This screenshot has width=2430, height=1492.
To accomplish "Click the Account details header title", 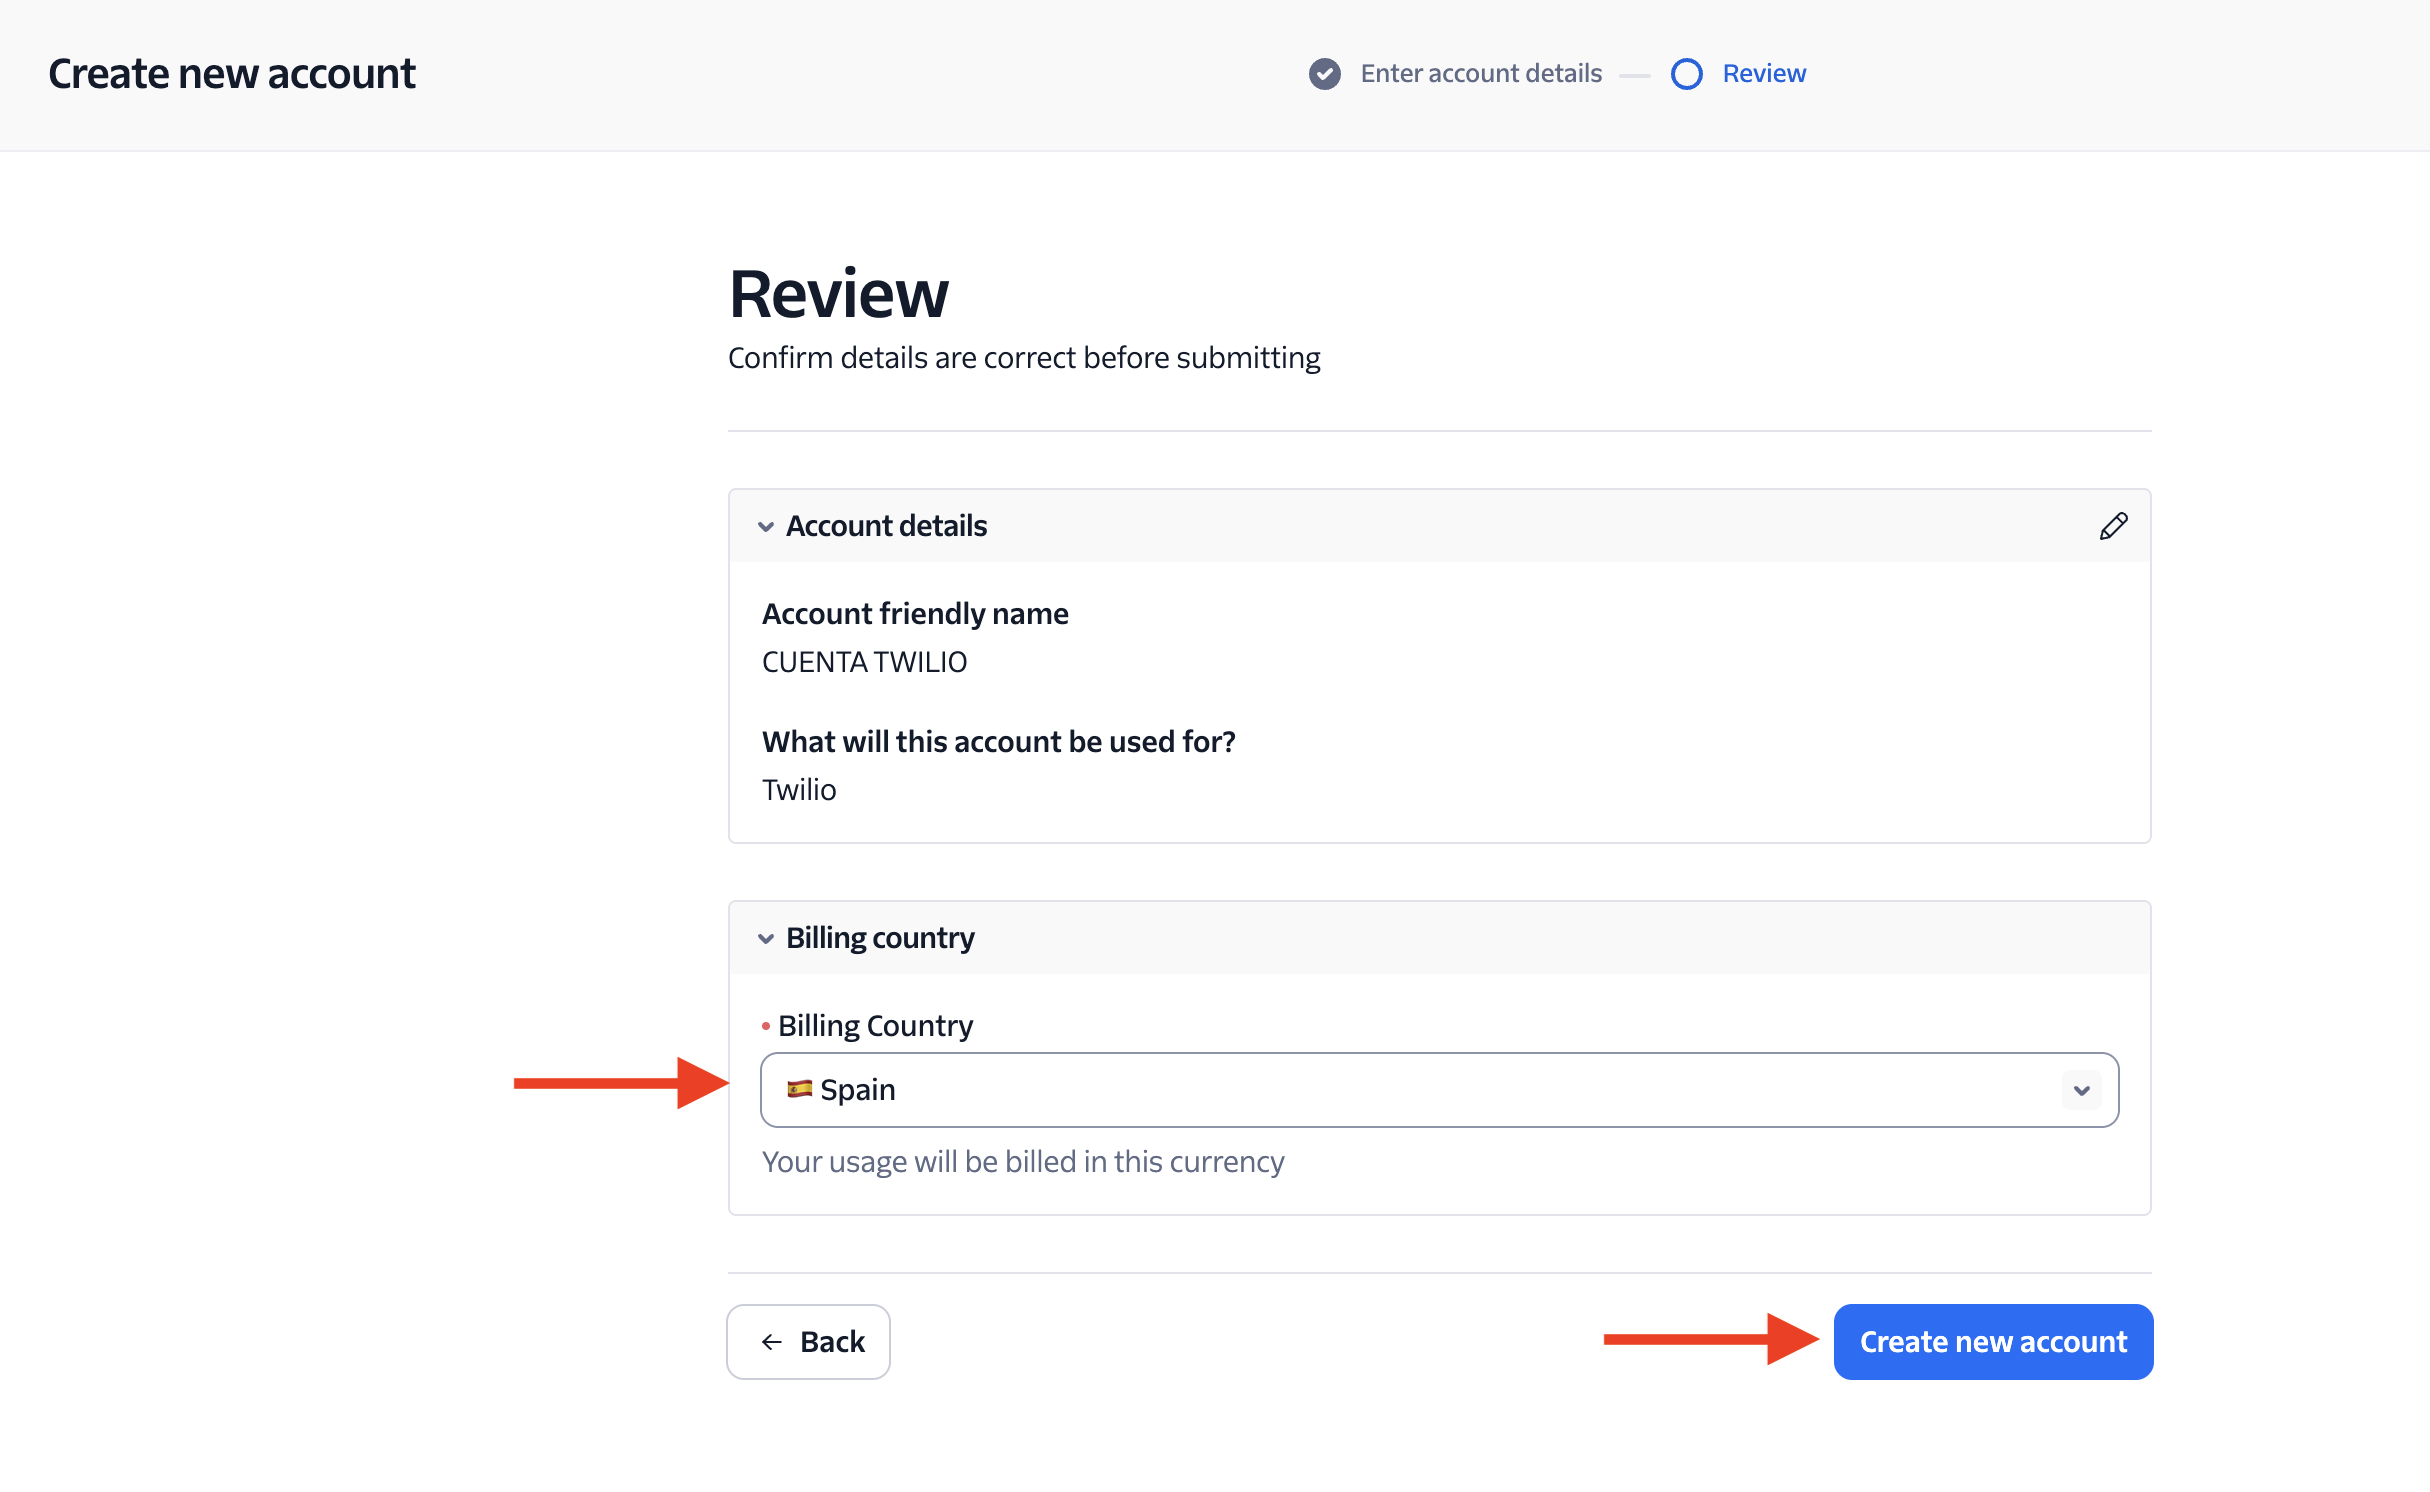I will 886,526.
